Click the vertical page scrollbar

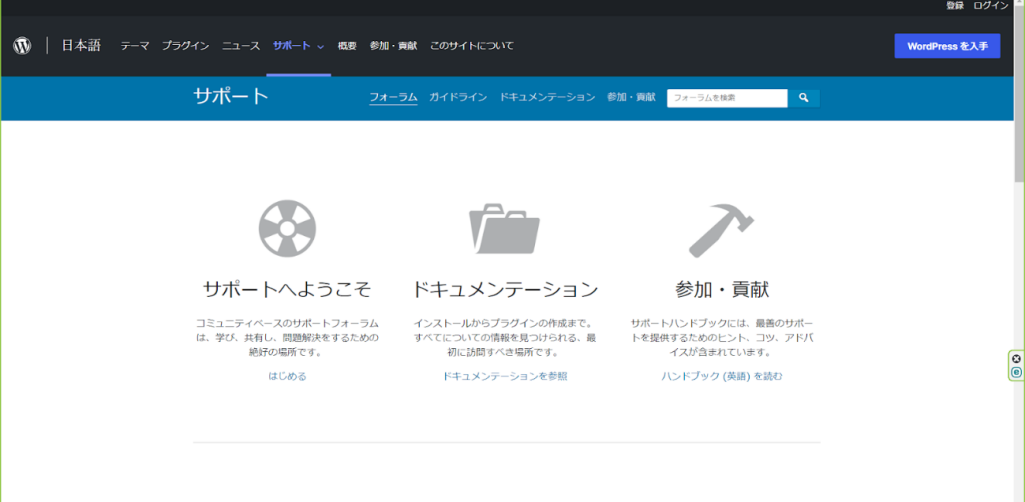pos(1019,95)
